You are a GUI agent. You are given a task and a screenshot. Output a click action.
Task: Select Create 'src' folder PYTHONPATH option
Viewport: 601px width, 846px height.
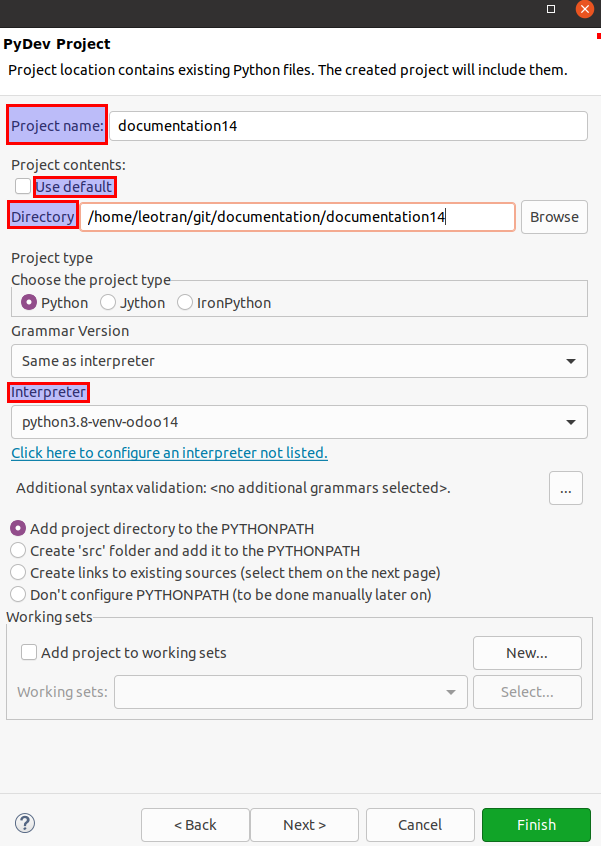[18, 550]
